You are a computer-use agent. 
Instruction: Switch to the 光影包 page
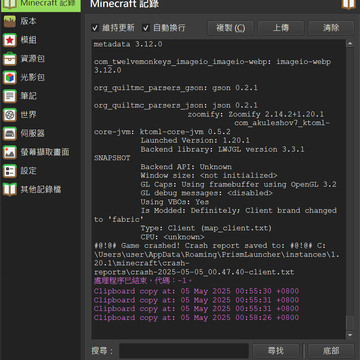click(x=40, y=77)
